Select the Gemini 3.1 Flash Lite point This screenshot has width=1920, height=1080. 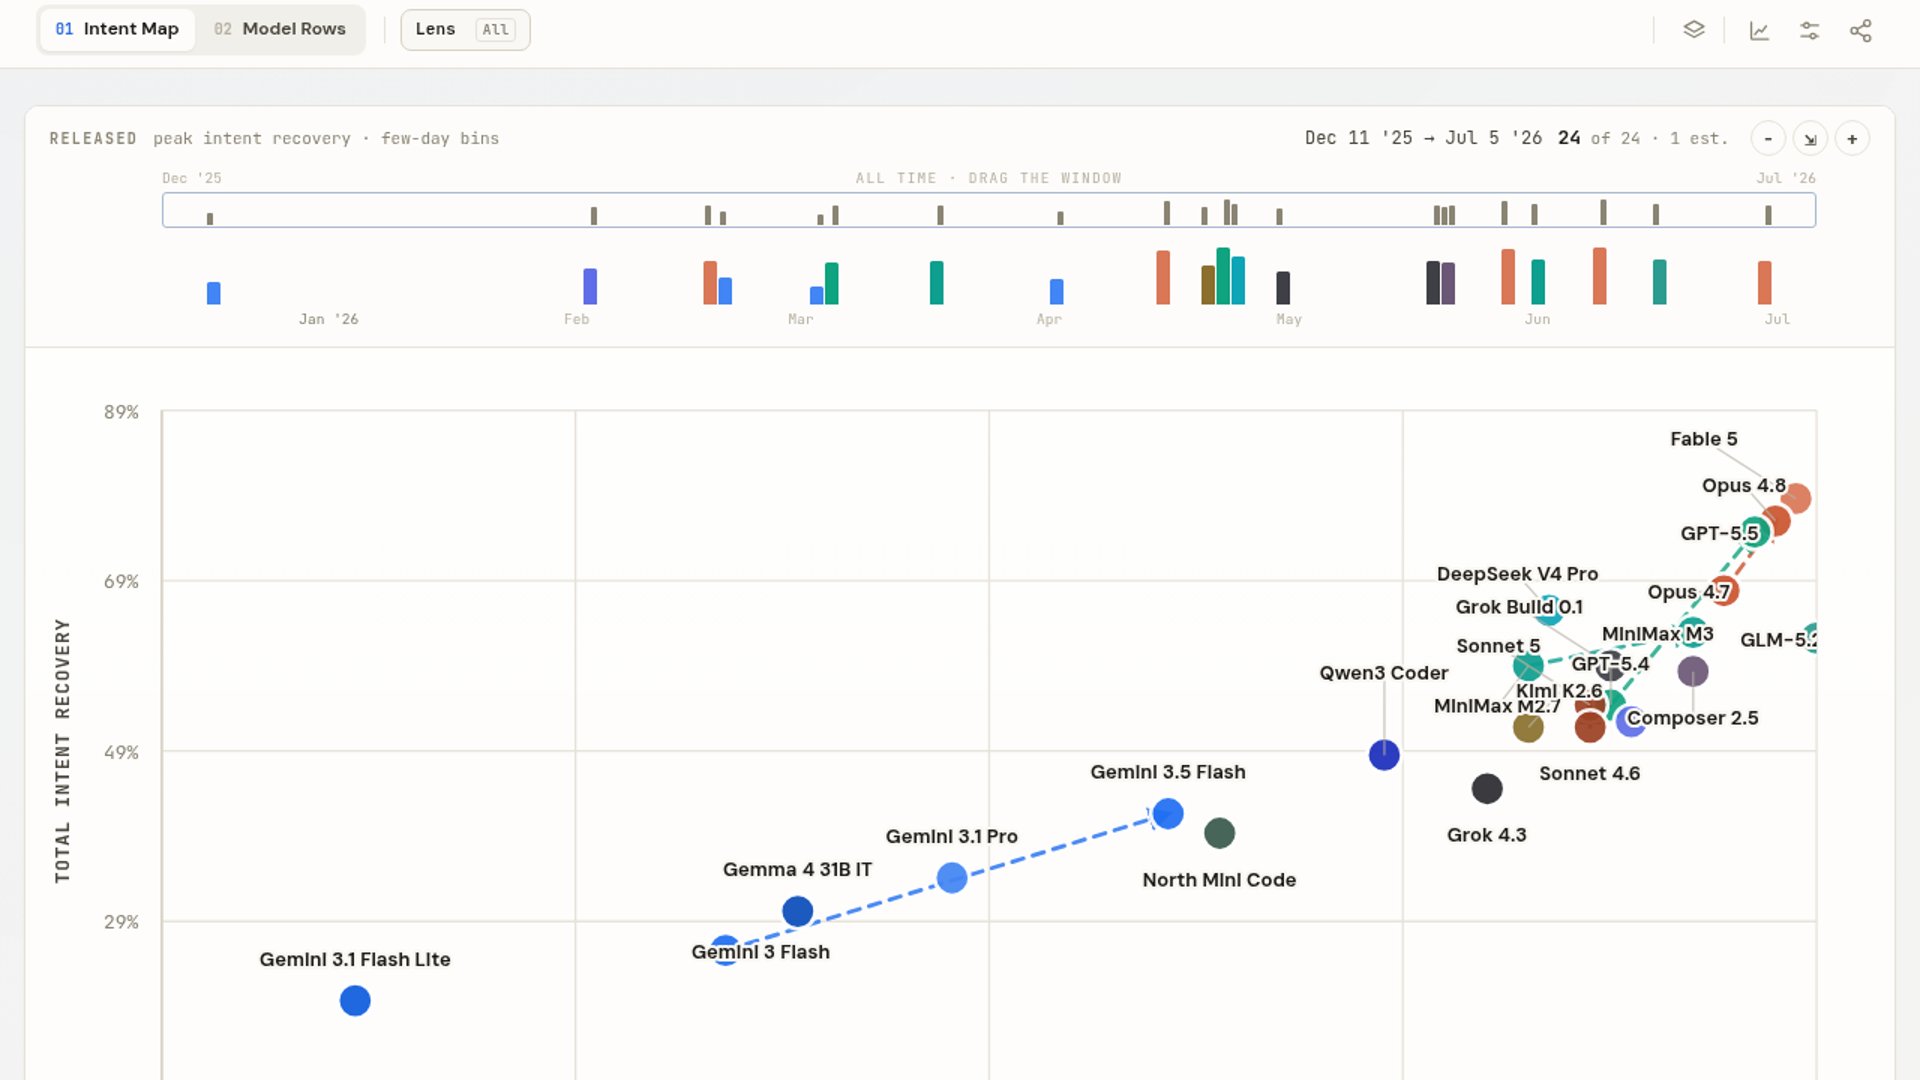(355, 1000)
